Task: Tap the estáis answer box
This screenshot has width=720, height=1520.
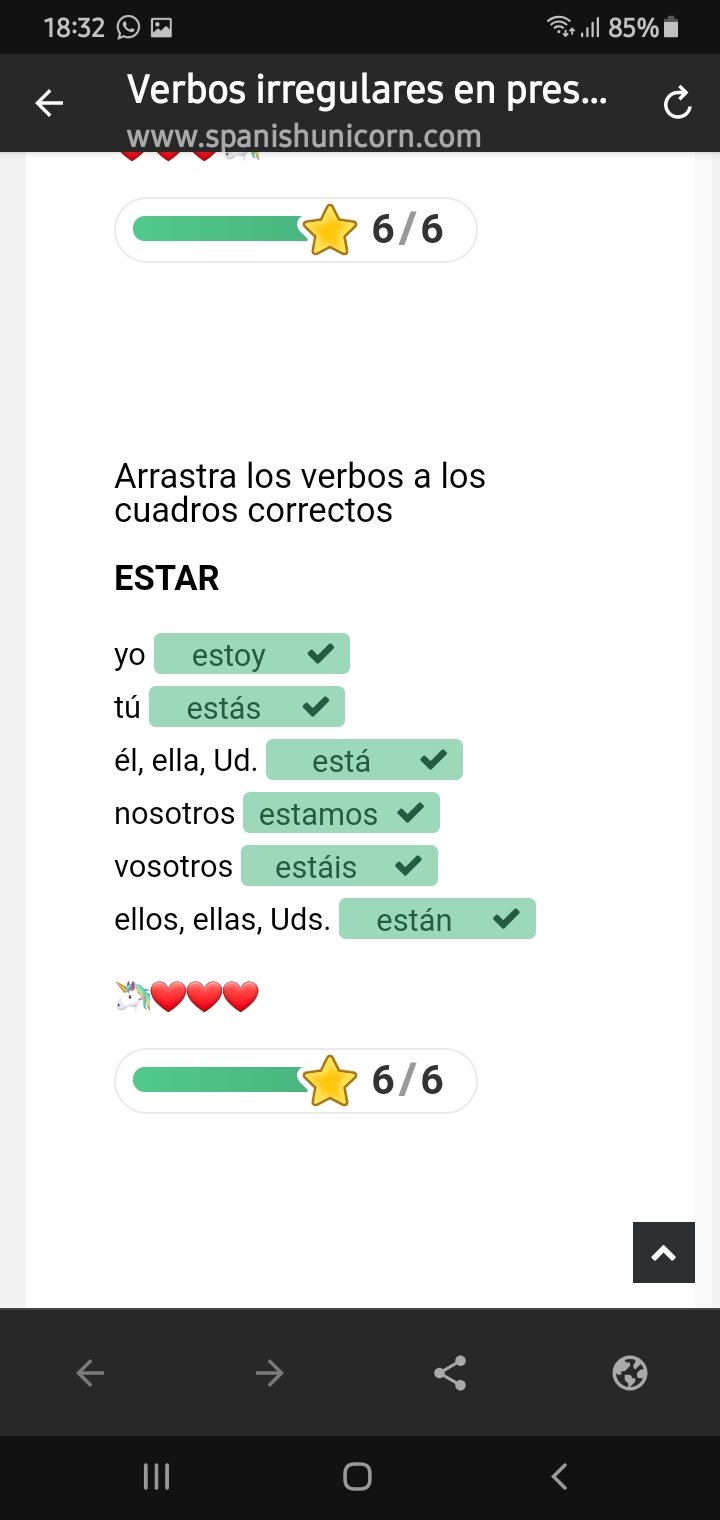Action: [x=339, y=866]
